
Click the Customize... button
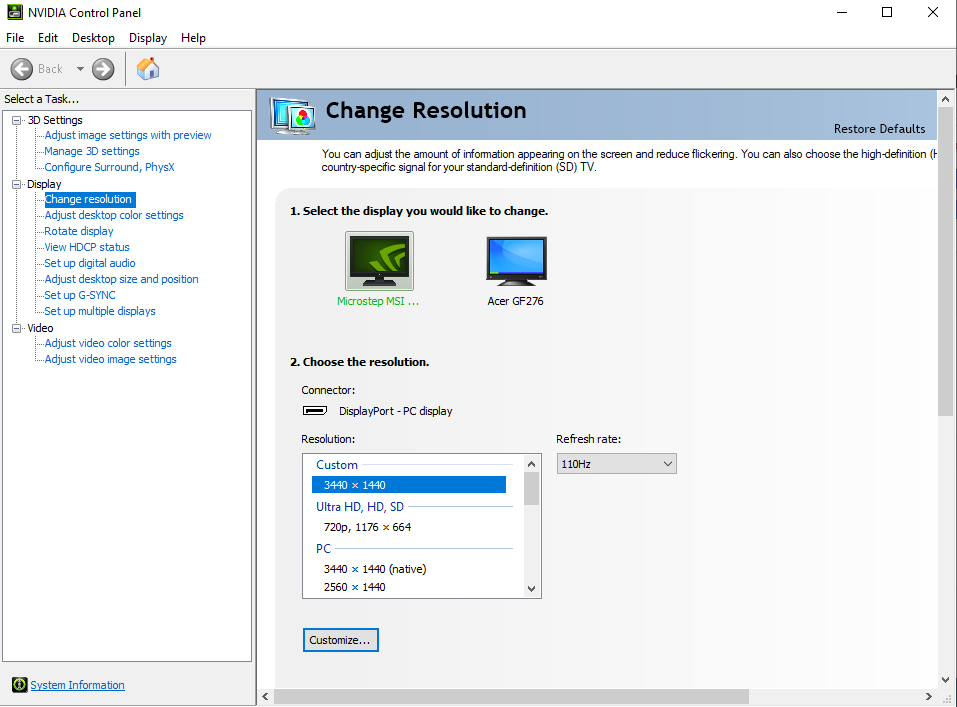(340, 640)
